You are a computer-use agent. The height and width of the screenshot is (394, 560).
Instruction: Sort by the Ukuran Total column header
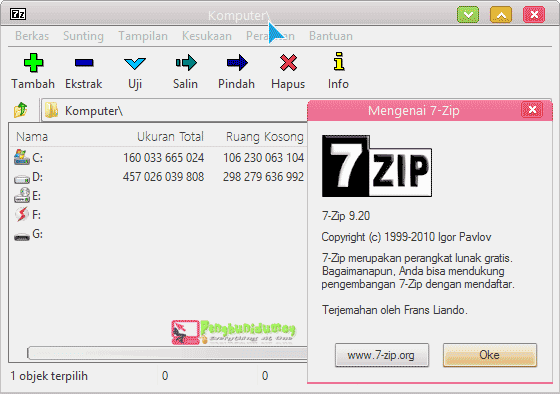(x=170, y=137)
